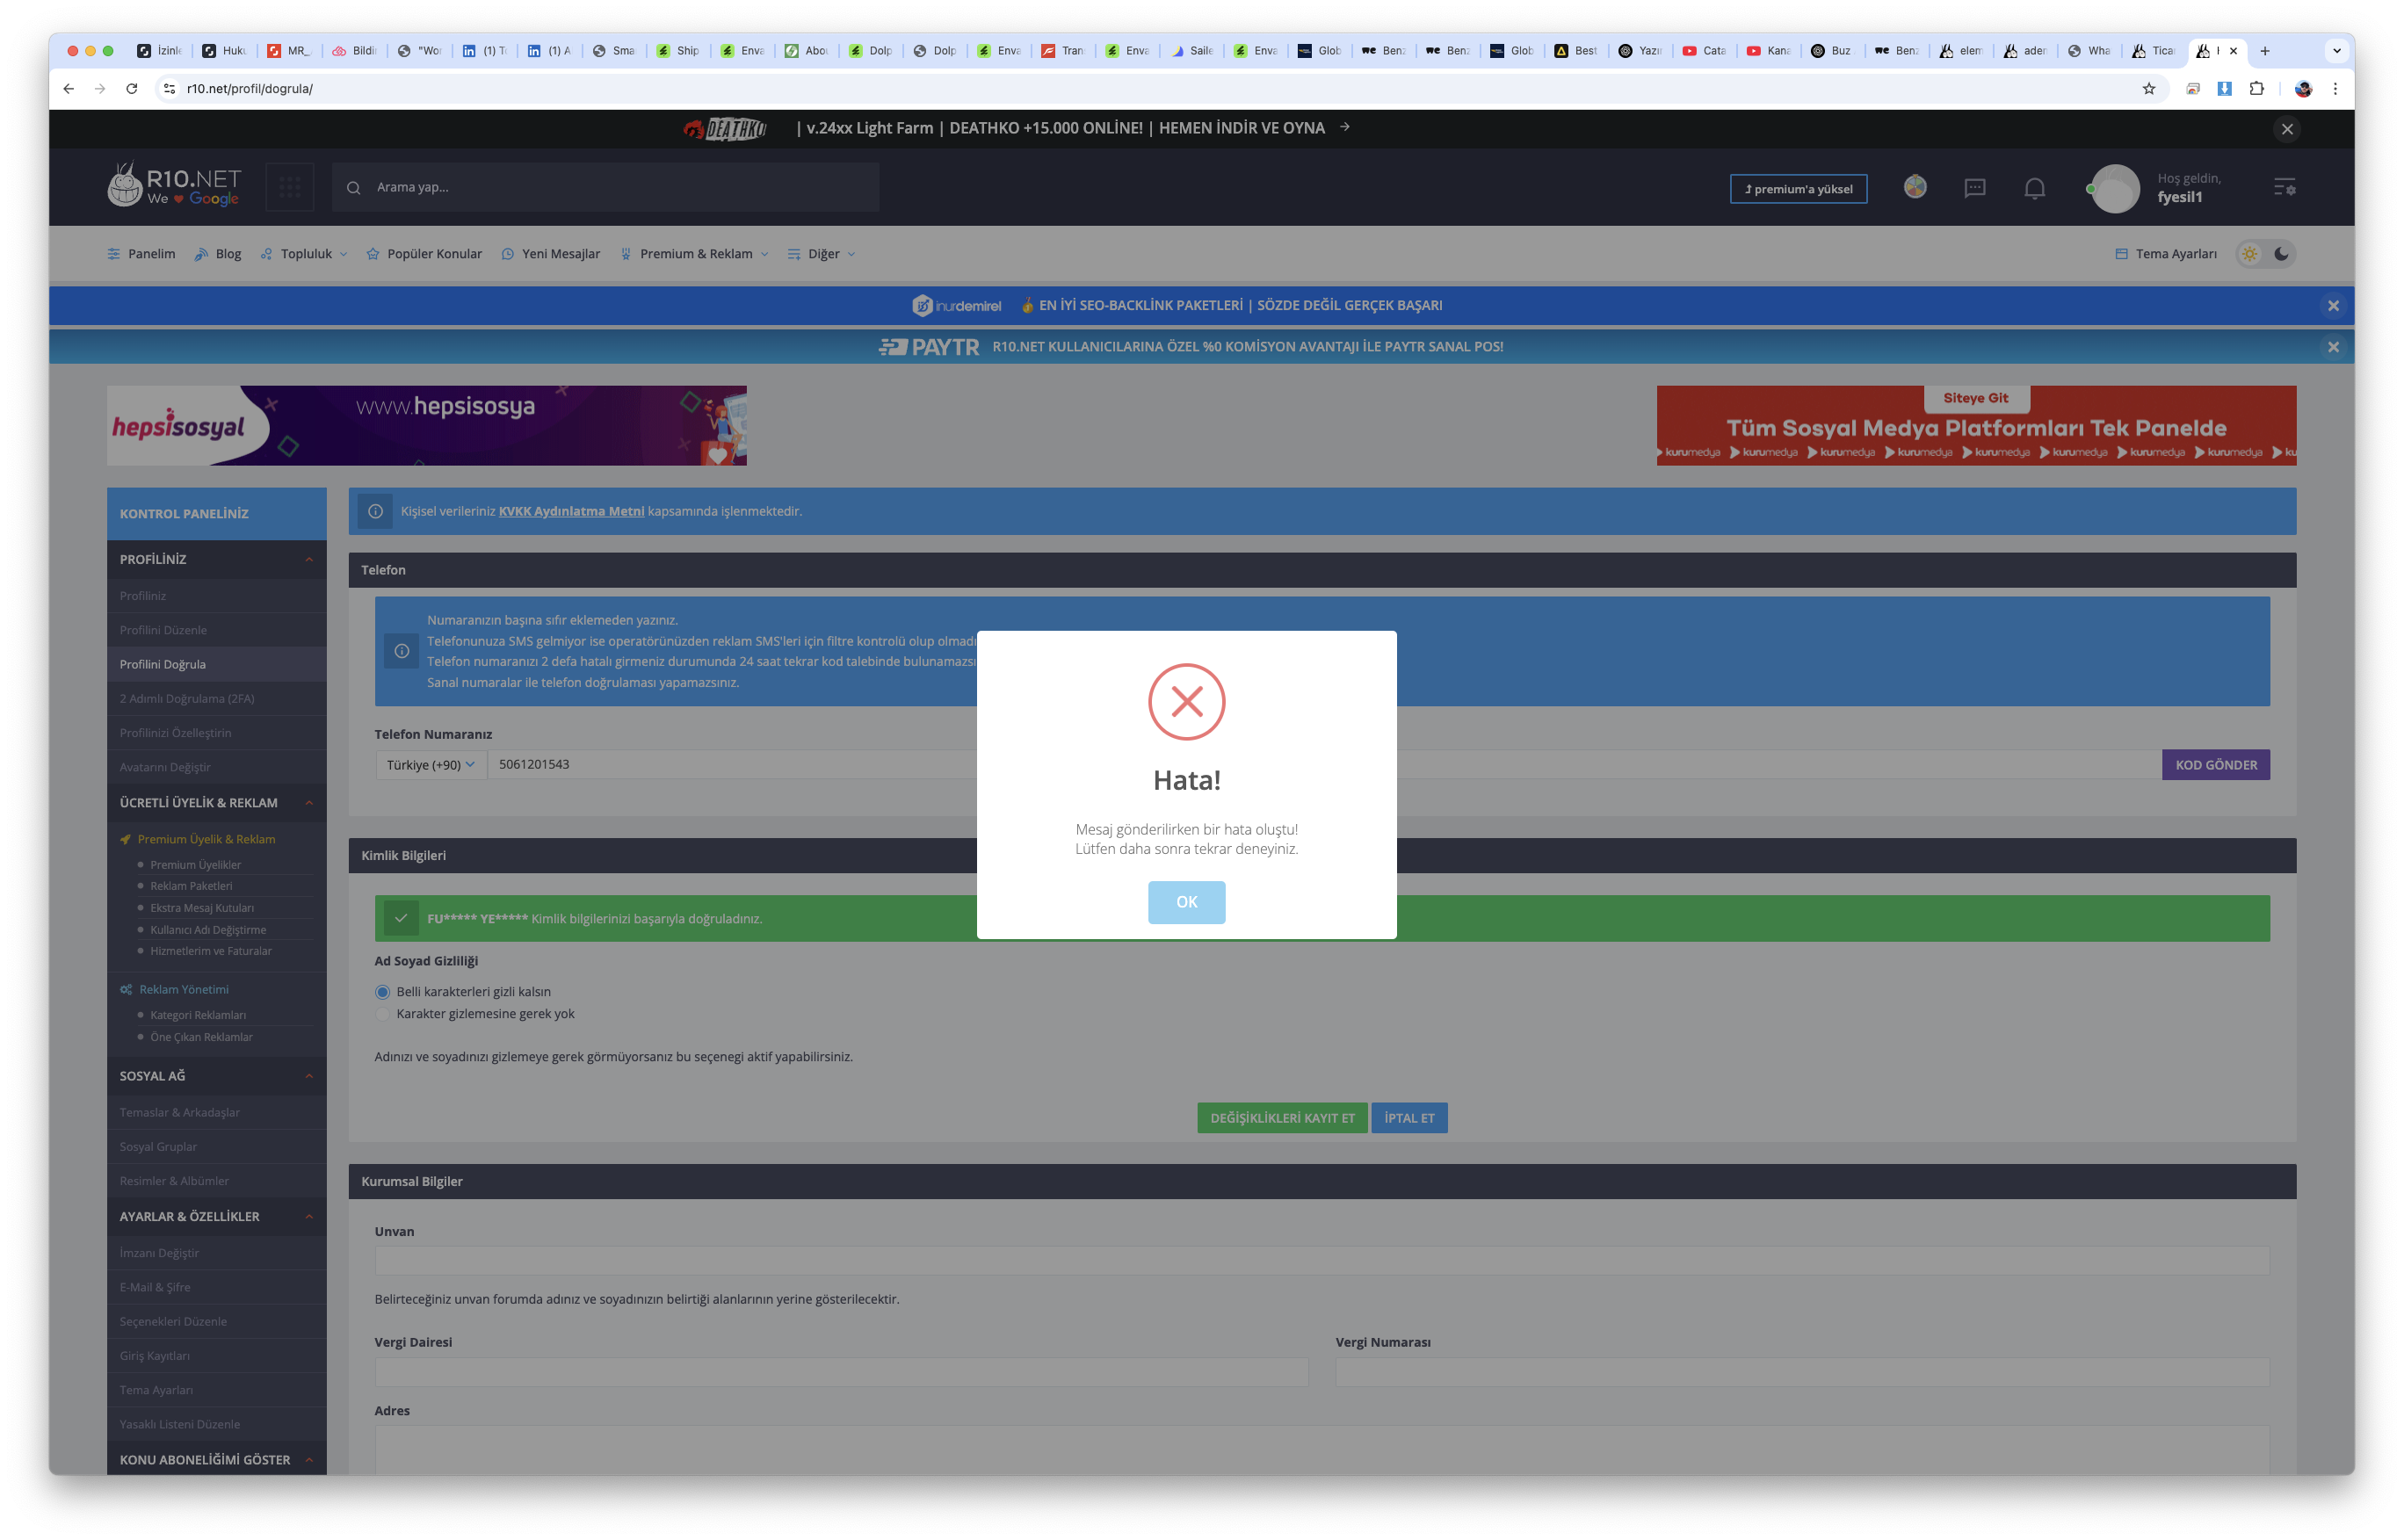Open the Chrome three-dot menu
The width and height of the screenshot is (2404, 1540).
pos(2335,89)
